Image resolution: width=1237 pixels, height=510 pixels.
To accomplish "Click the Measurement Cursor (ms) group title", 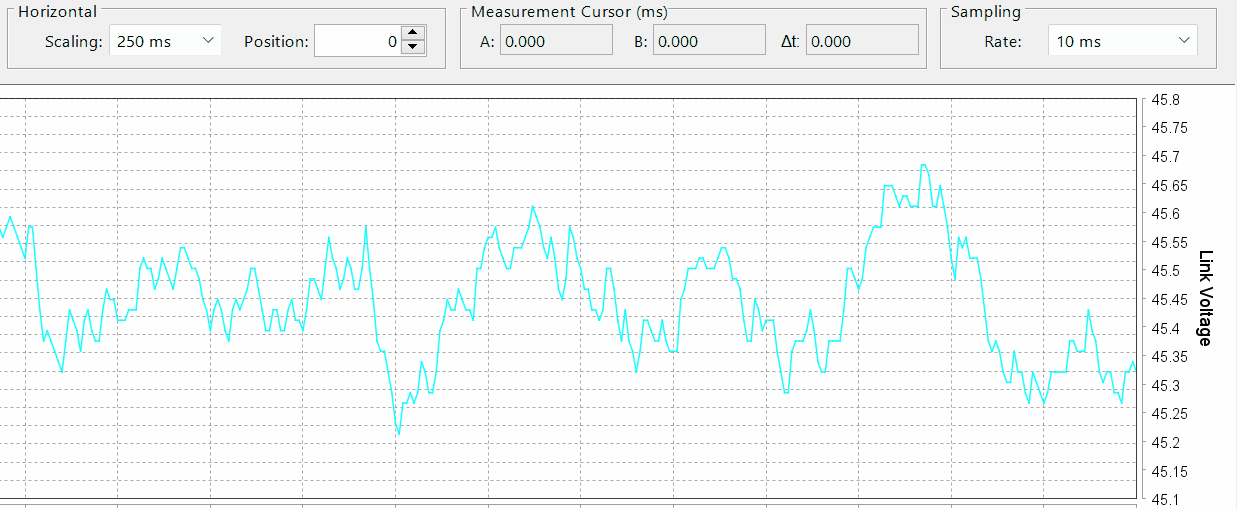I will tap(569, 12).
